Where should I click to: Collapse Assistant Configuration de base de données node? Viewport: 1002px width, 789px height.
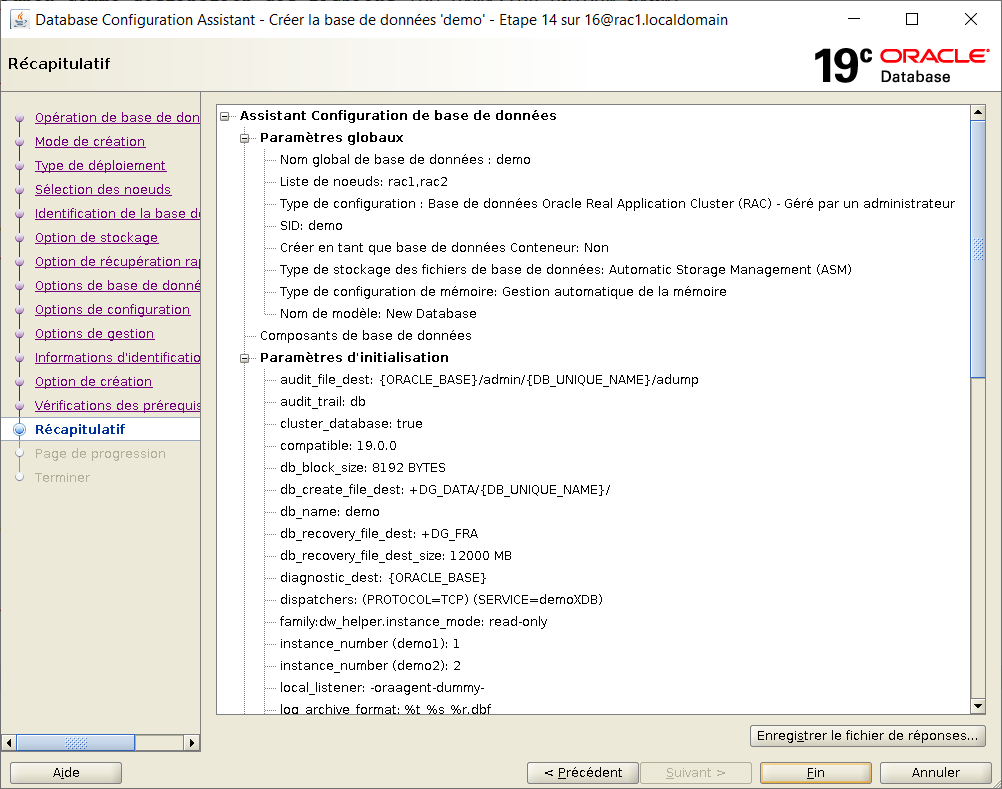click(224, 116)
